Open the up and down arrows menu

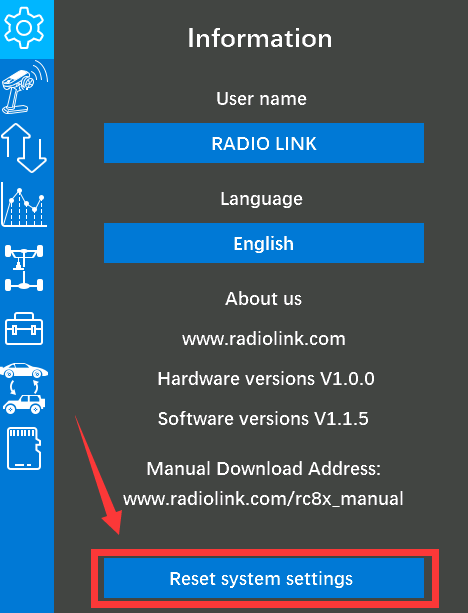coord(24,148)
